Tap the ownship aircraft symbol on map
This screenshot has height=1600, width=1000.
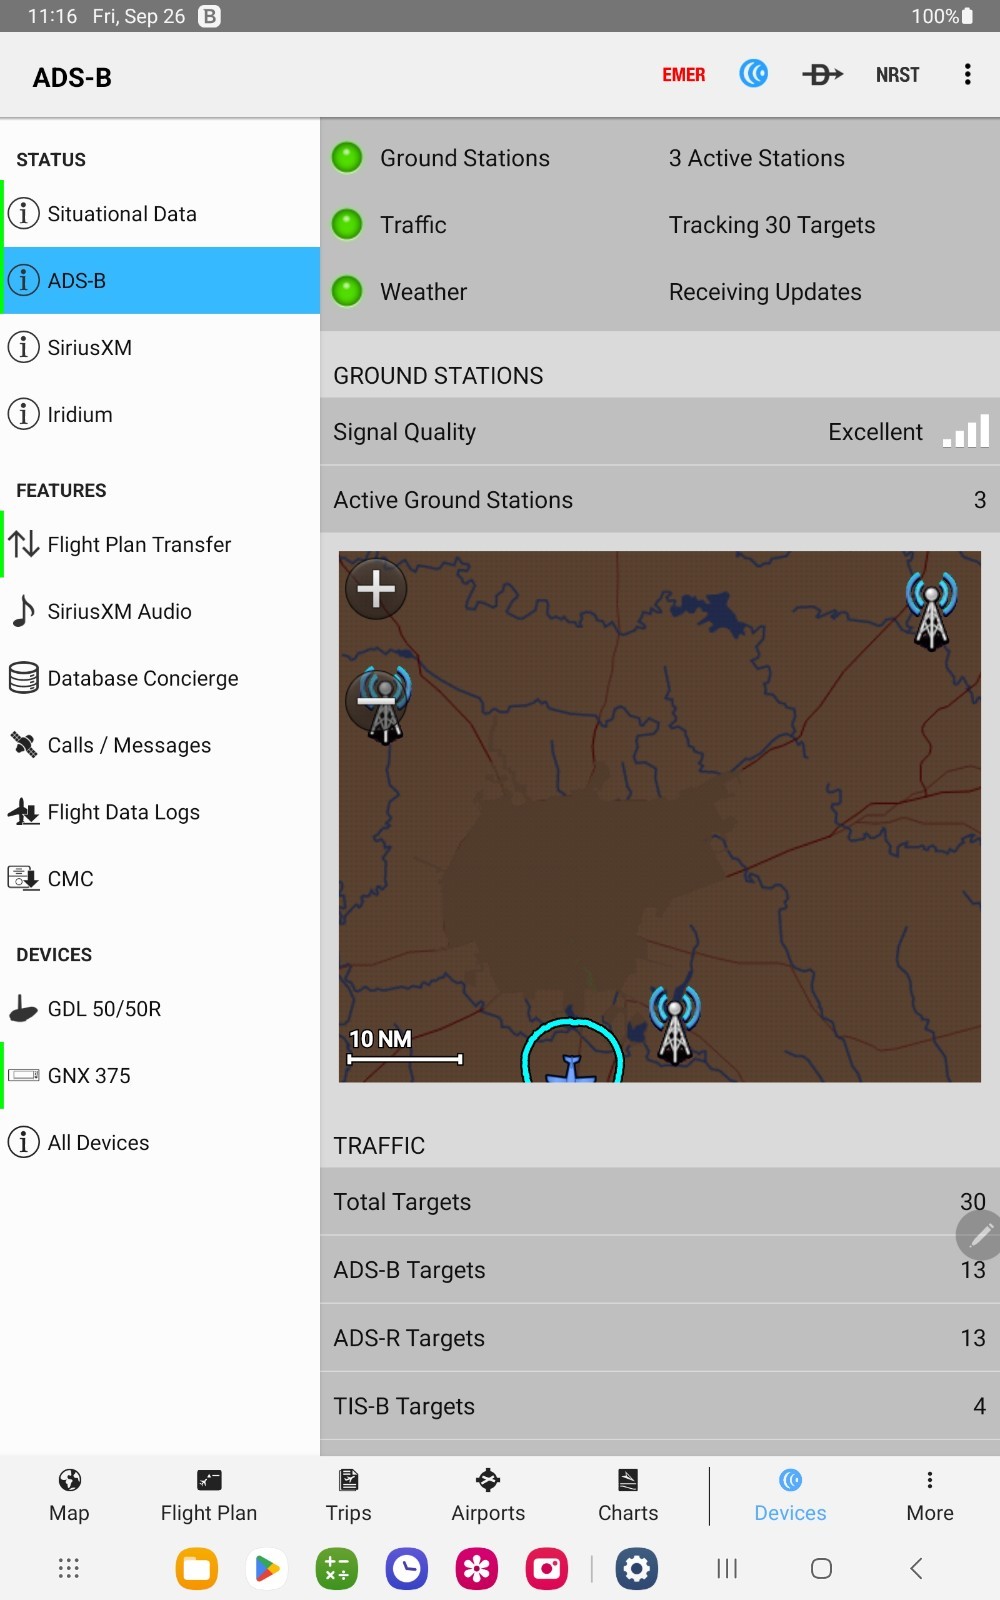point(572,1068)
